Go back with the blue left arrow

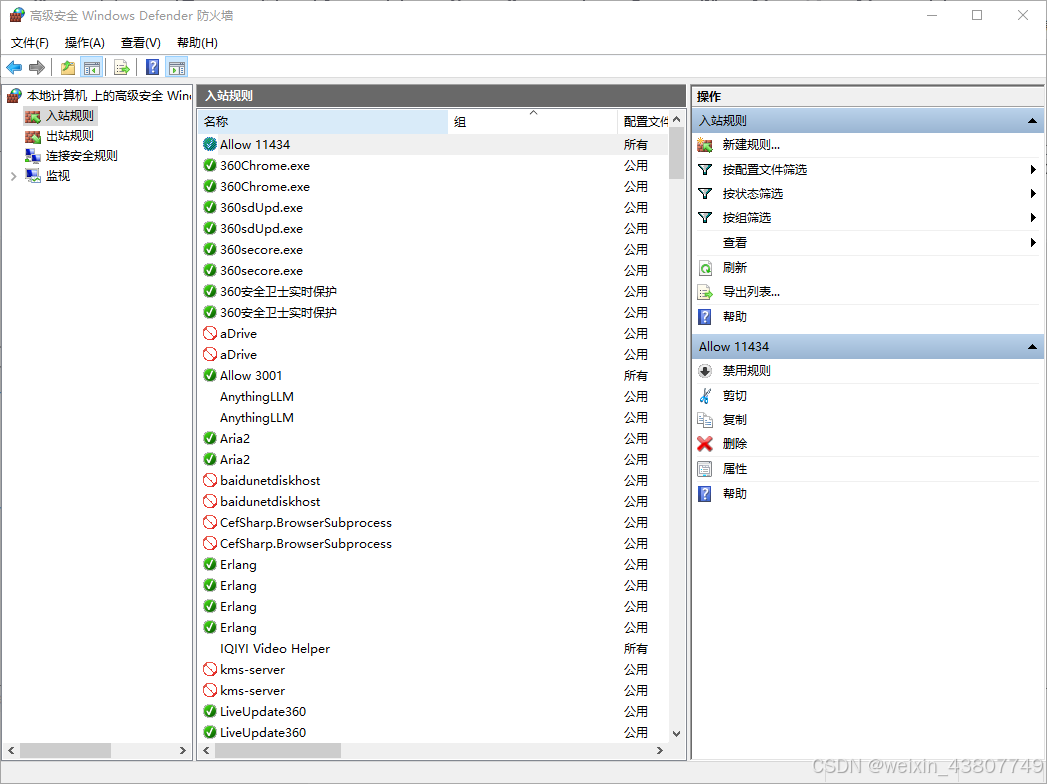[14, 67]
